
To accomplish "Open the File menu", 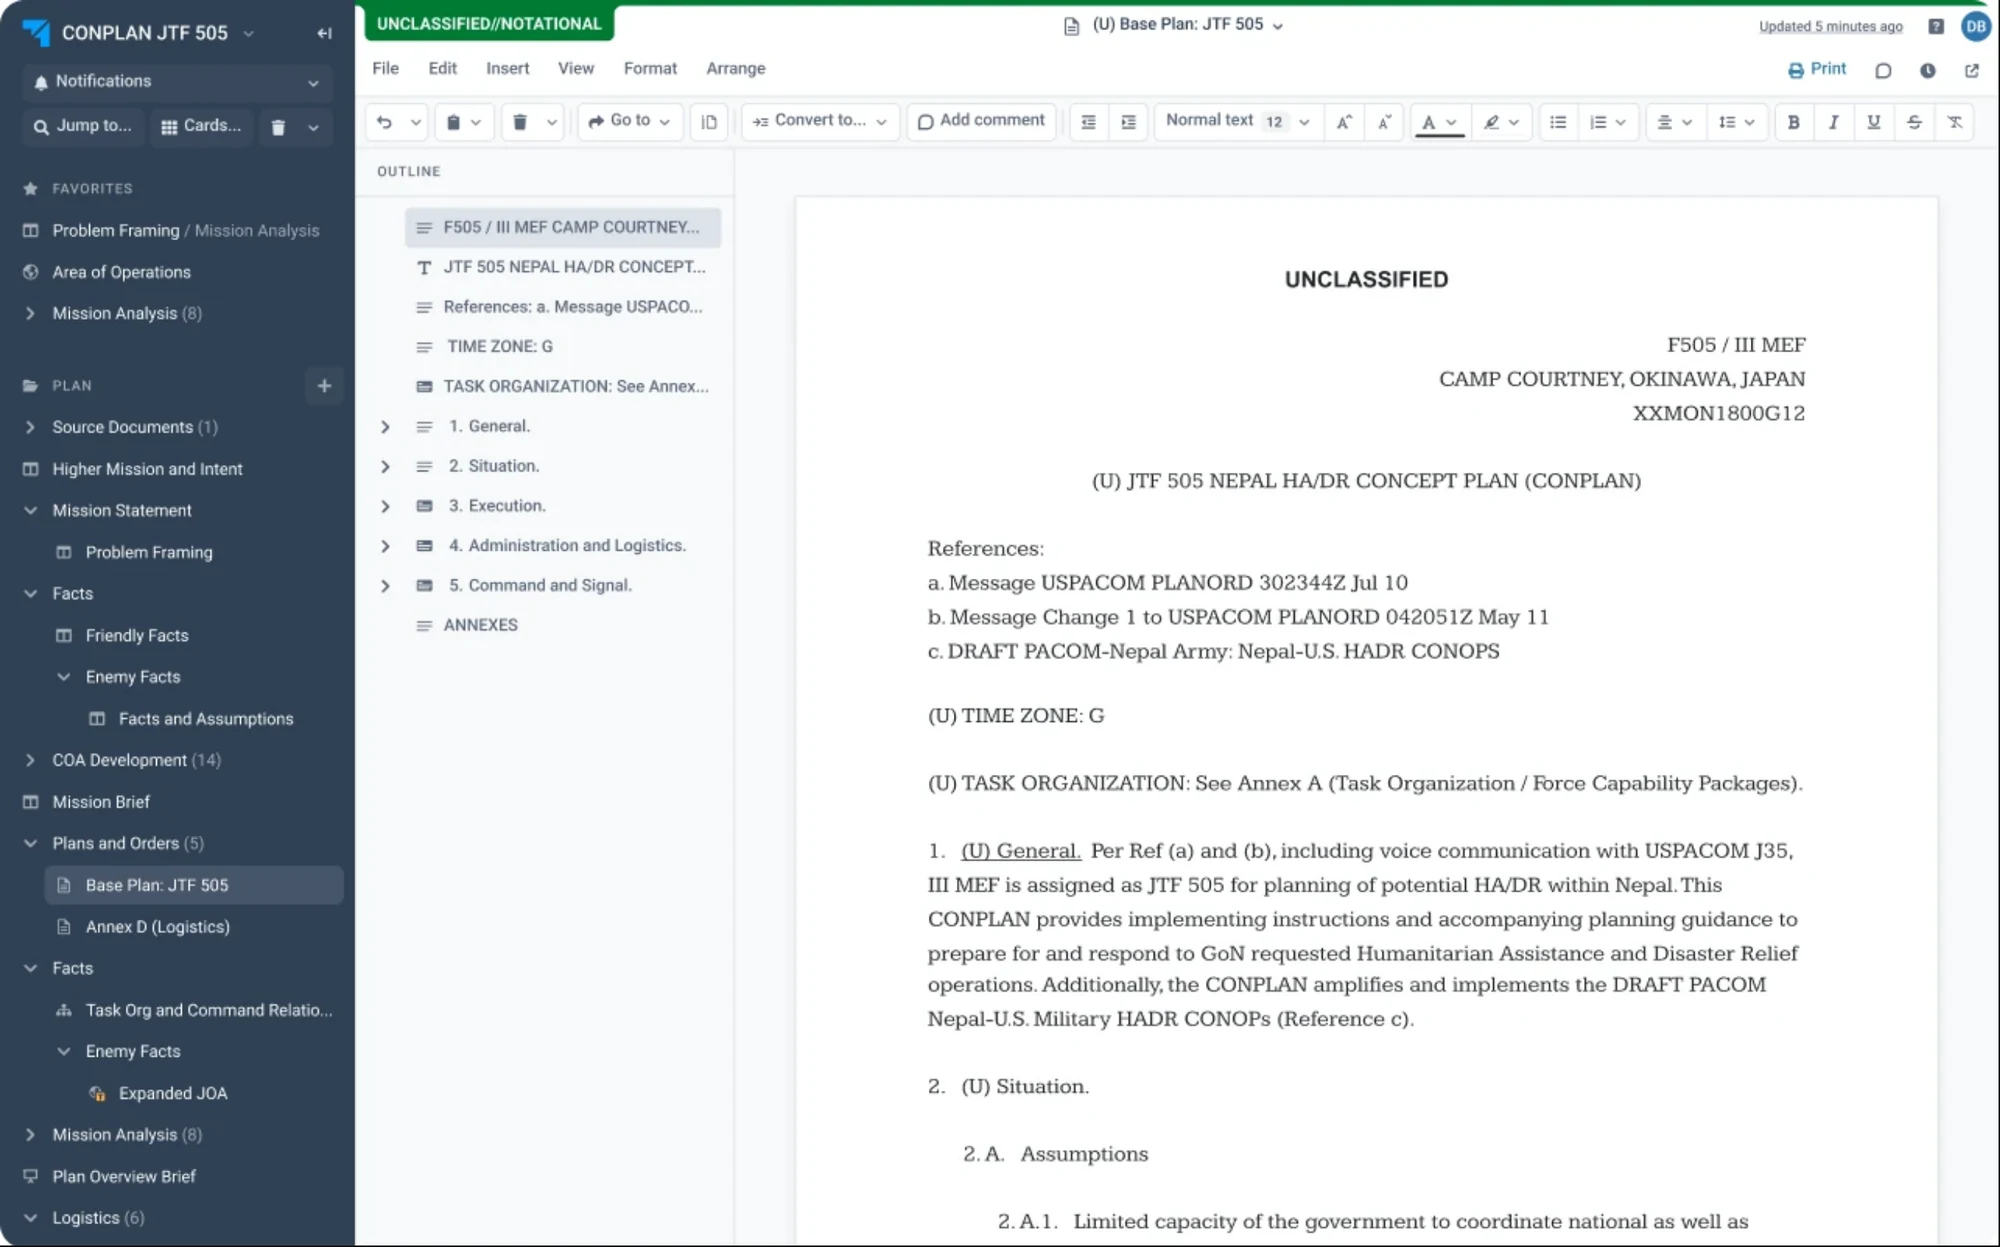I will click(386, 68).
